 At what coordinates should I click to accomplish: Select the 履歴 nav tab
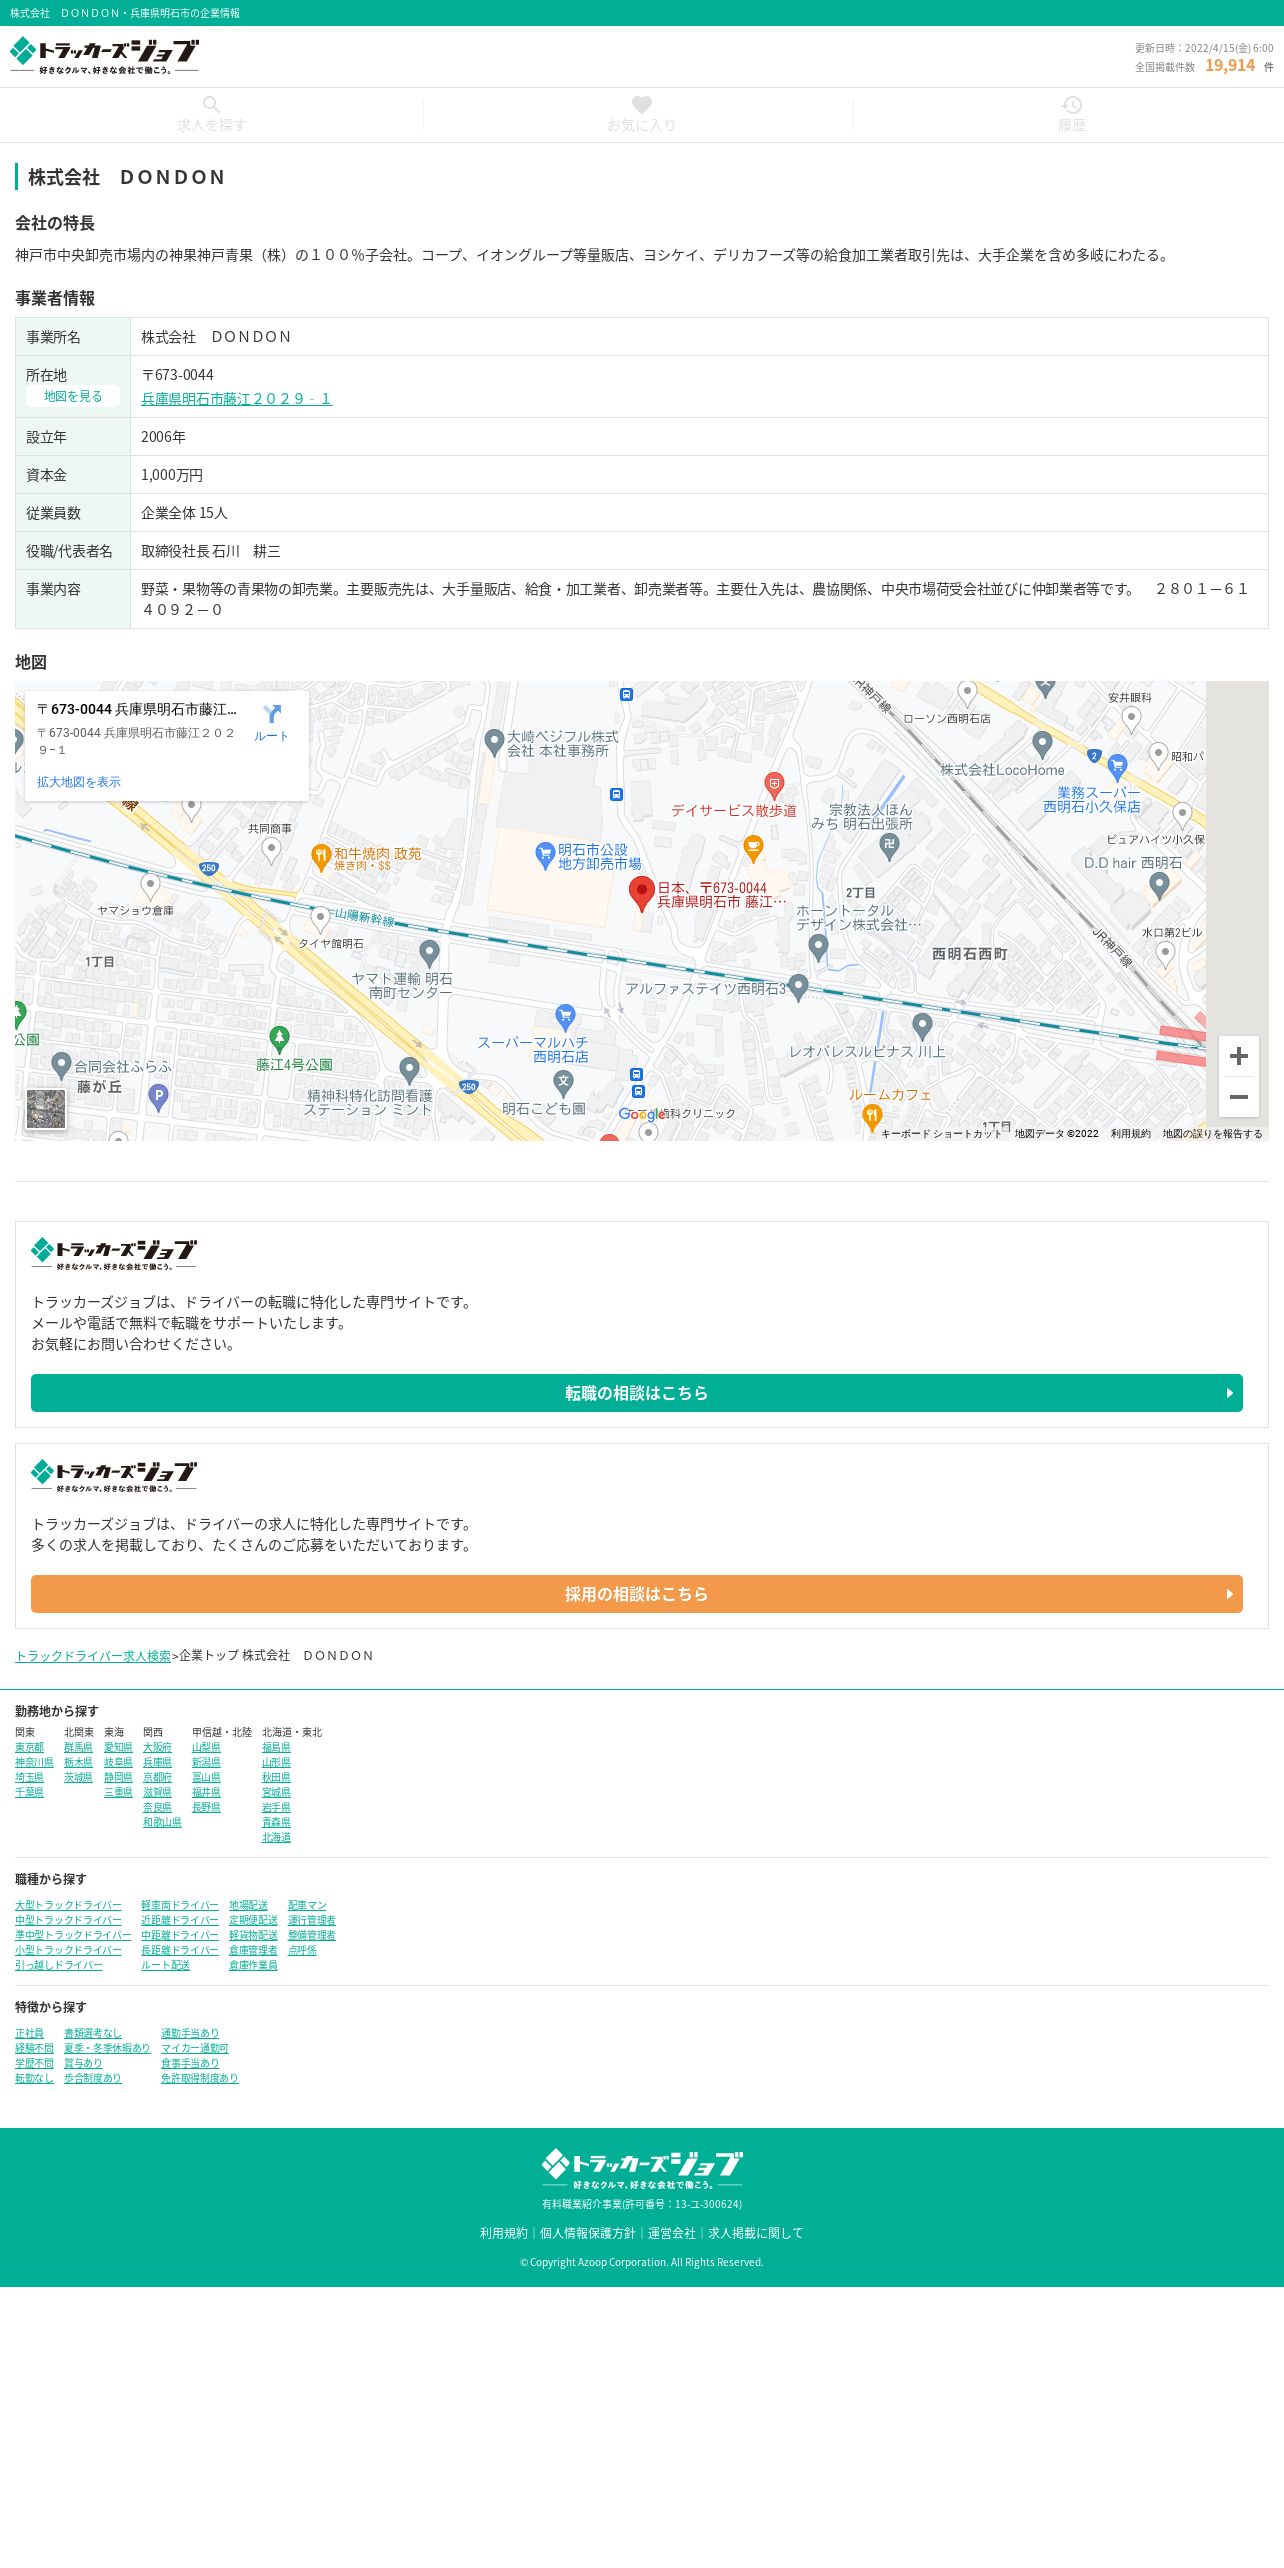[x=1071, y=115]
